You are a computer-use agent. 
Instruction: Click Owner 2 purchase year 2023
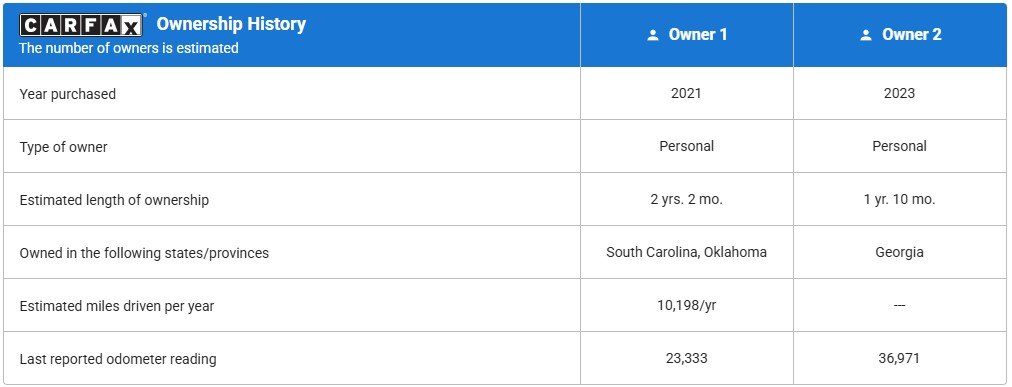click(x=900, y=94)
